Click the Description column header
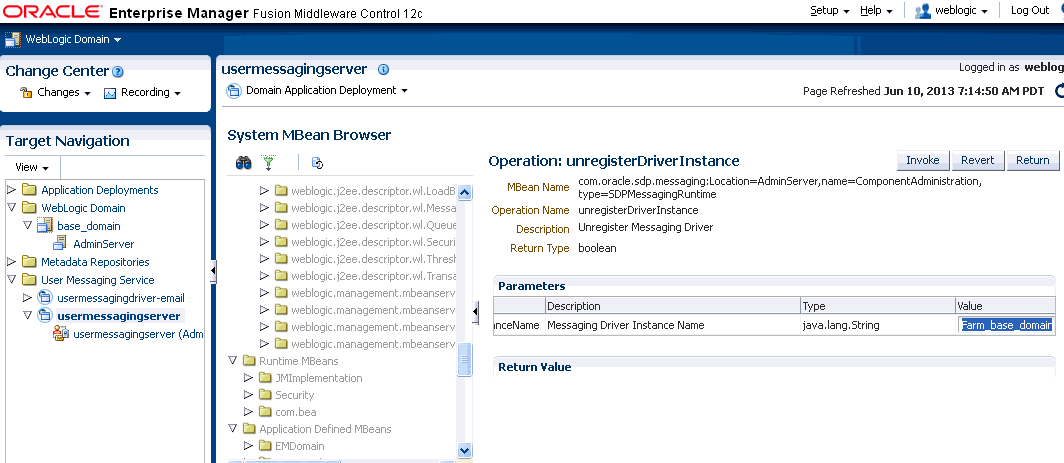This screenshot has width=1064, height=463. click(x=672, y=306)
